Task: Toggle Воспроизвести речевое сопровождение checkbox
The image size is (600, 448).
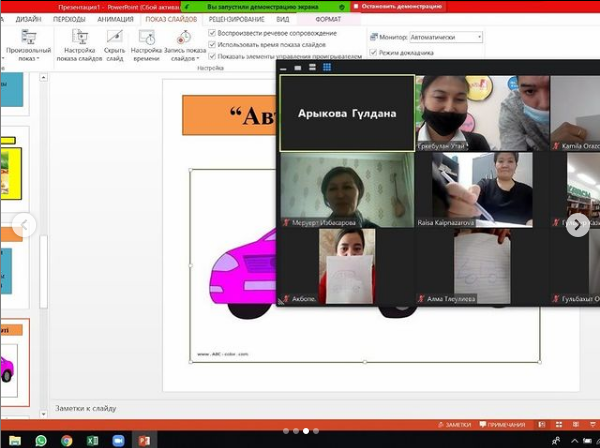Action: 212,33
